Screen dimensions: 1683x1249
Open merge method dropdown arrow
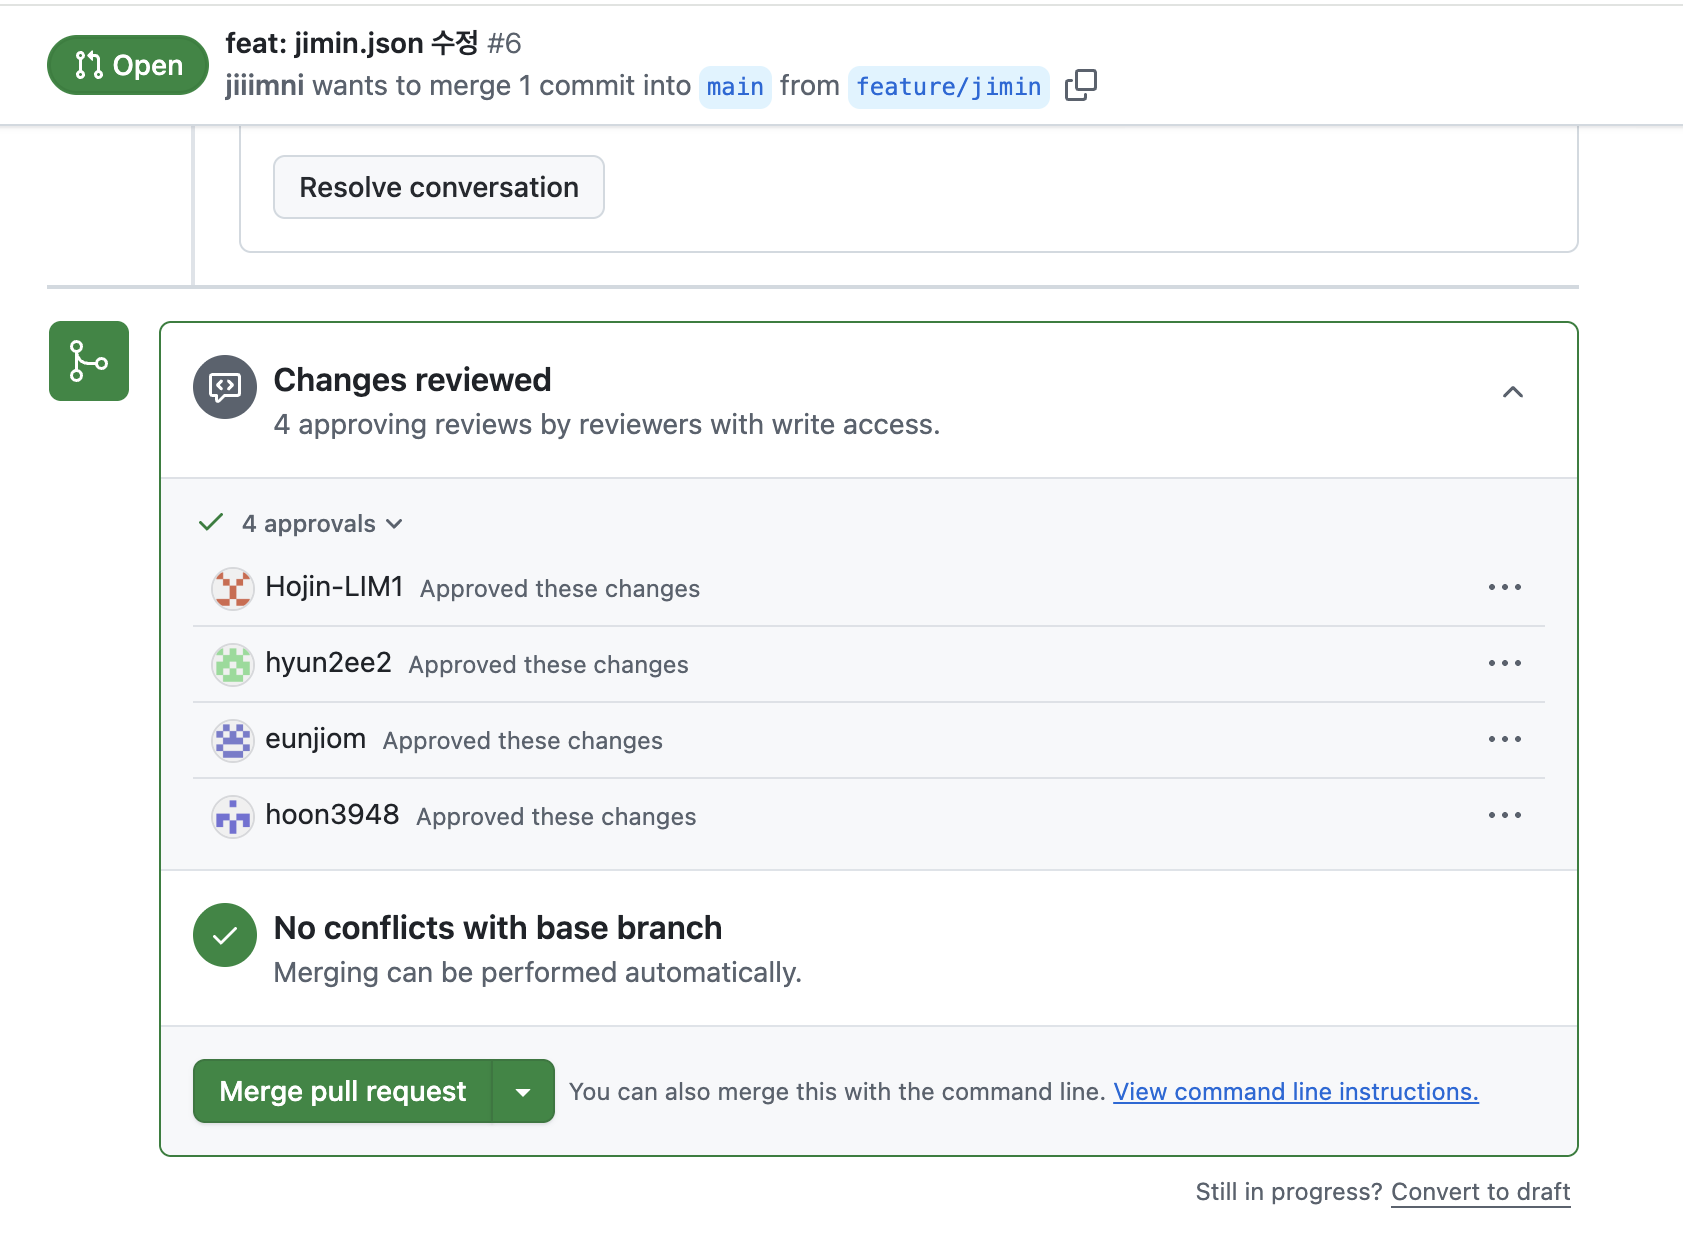523,1091
